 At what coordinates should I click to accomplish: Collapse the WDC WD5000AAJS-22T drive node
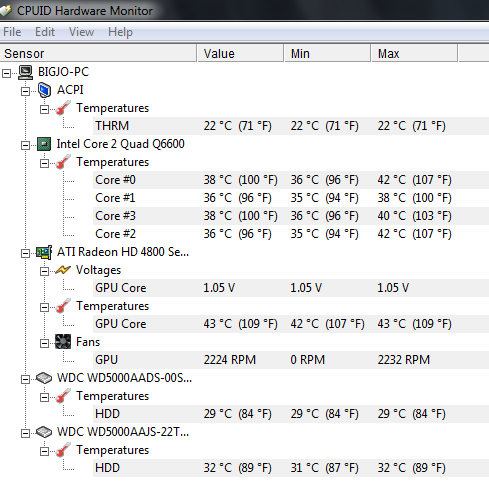25,433
